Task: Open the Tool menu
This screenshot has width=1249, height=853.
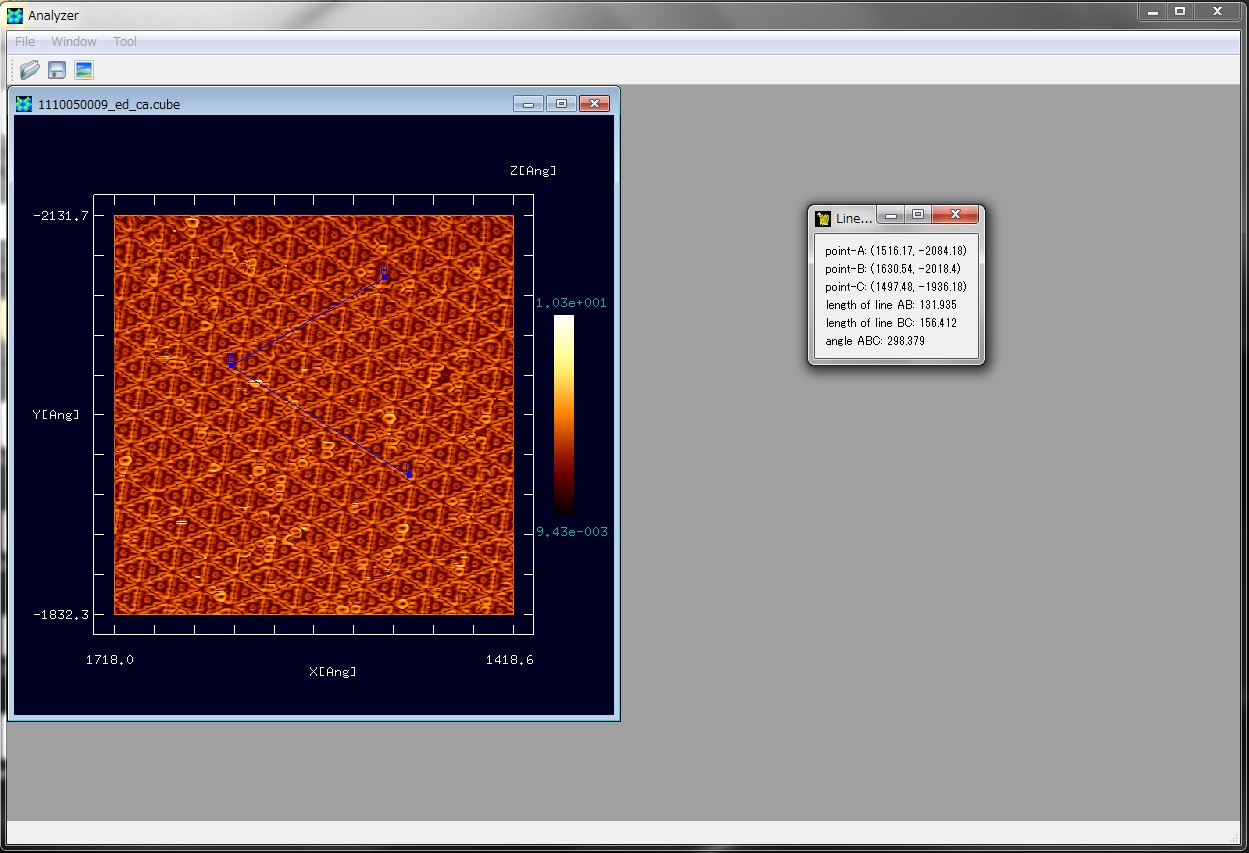Action: 125,42
